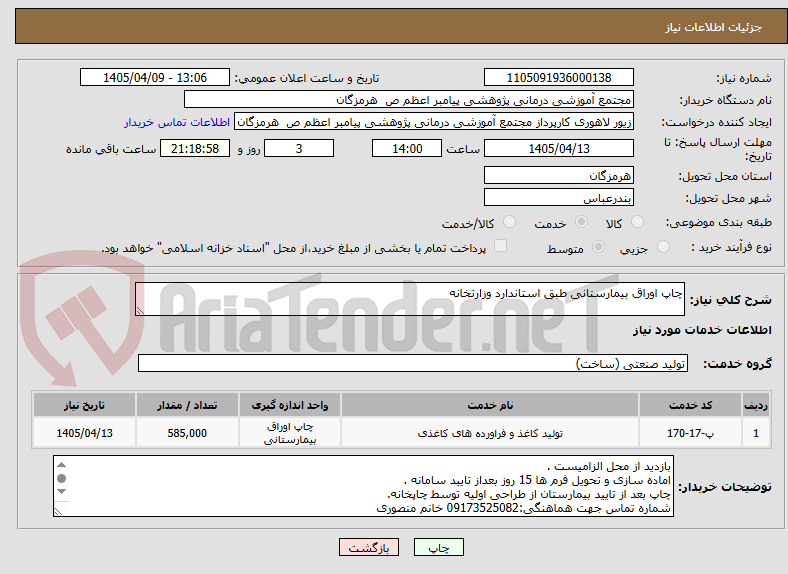This screenshot has width=788, height=574.
Task: Click the اطلاعات خدمات مورد نیاز section heading
Action: click(x=702, y=330)
